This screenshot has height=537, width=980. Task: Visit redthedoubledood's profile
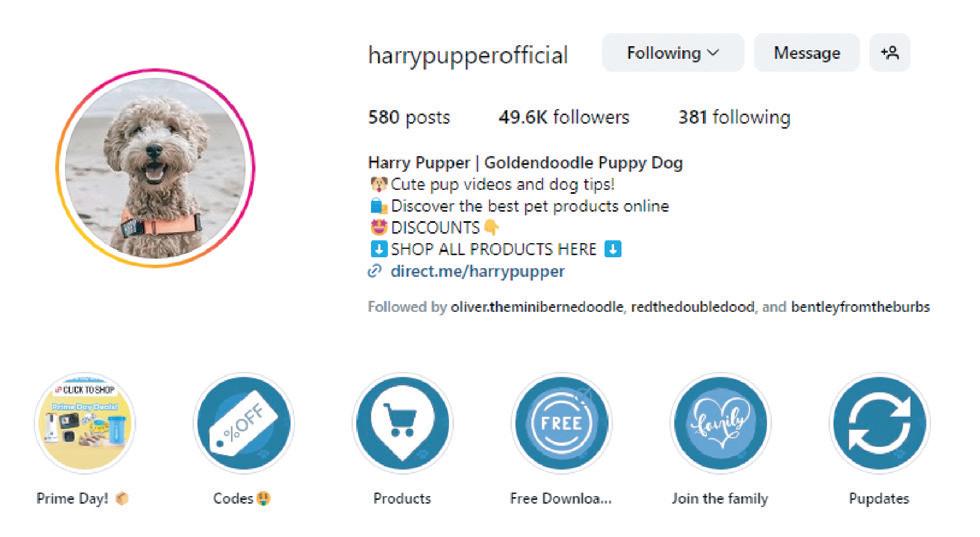click(692, 307)
